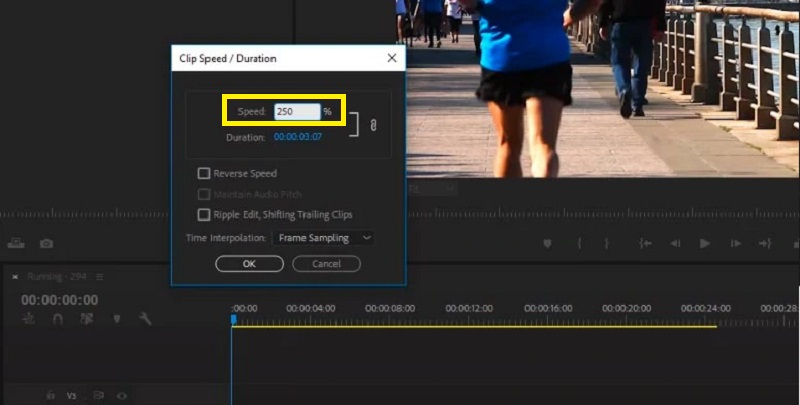Enable the Reverse Speed checkbox
The height and width of the screenshot is (405, 800).
click(x=204, y=173)
